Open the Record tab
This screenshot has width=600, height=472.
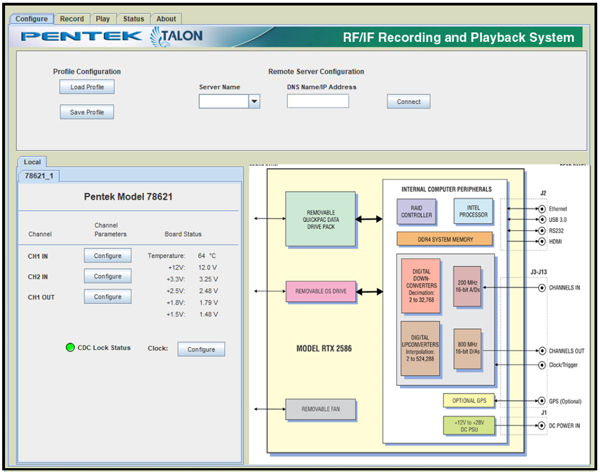pyautogui.click(x=72, y=19)
